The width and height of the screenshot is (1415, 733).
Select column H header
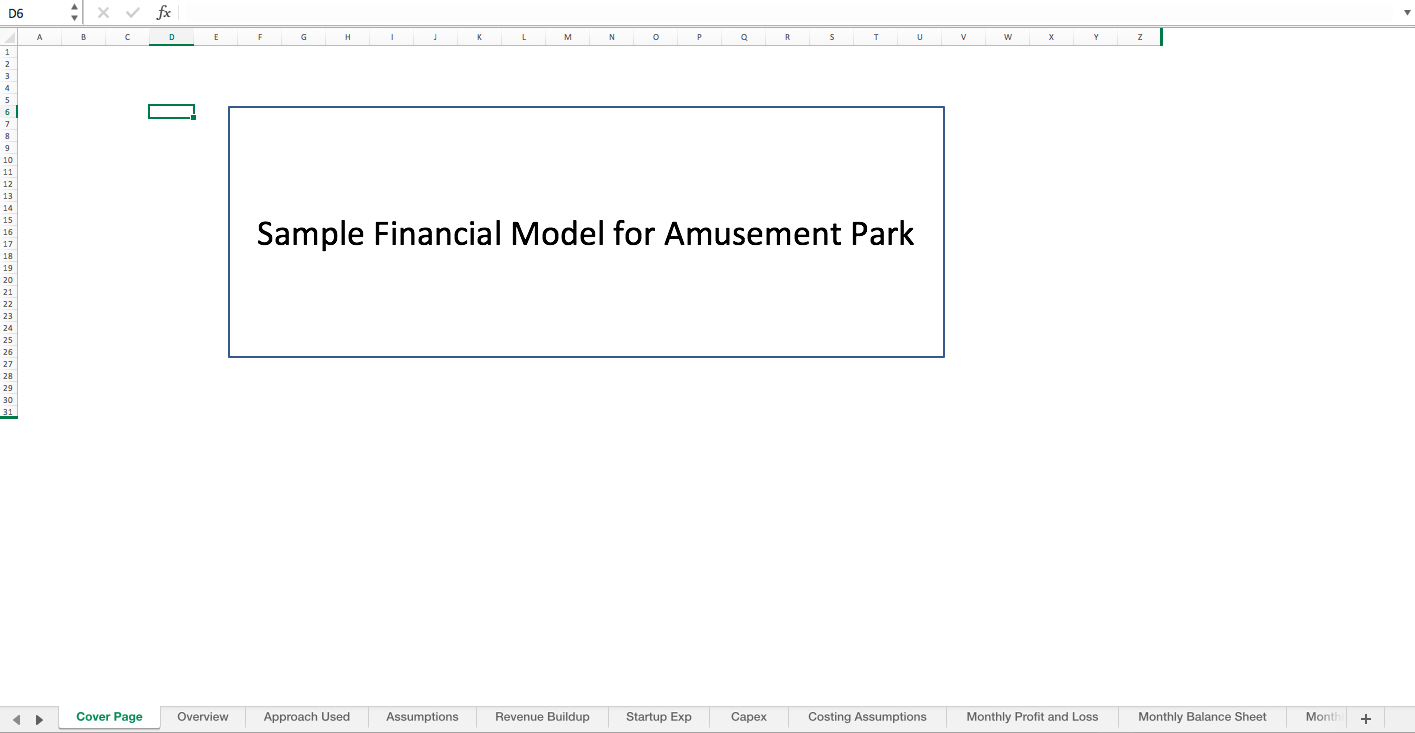click(x=348, y=37)
